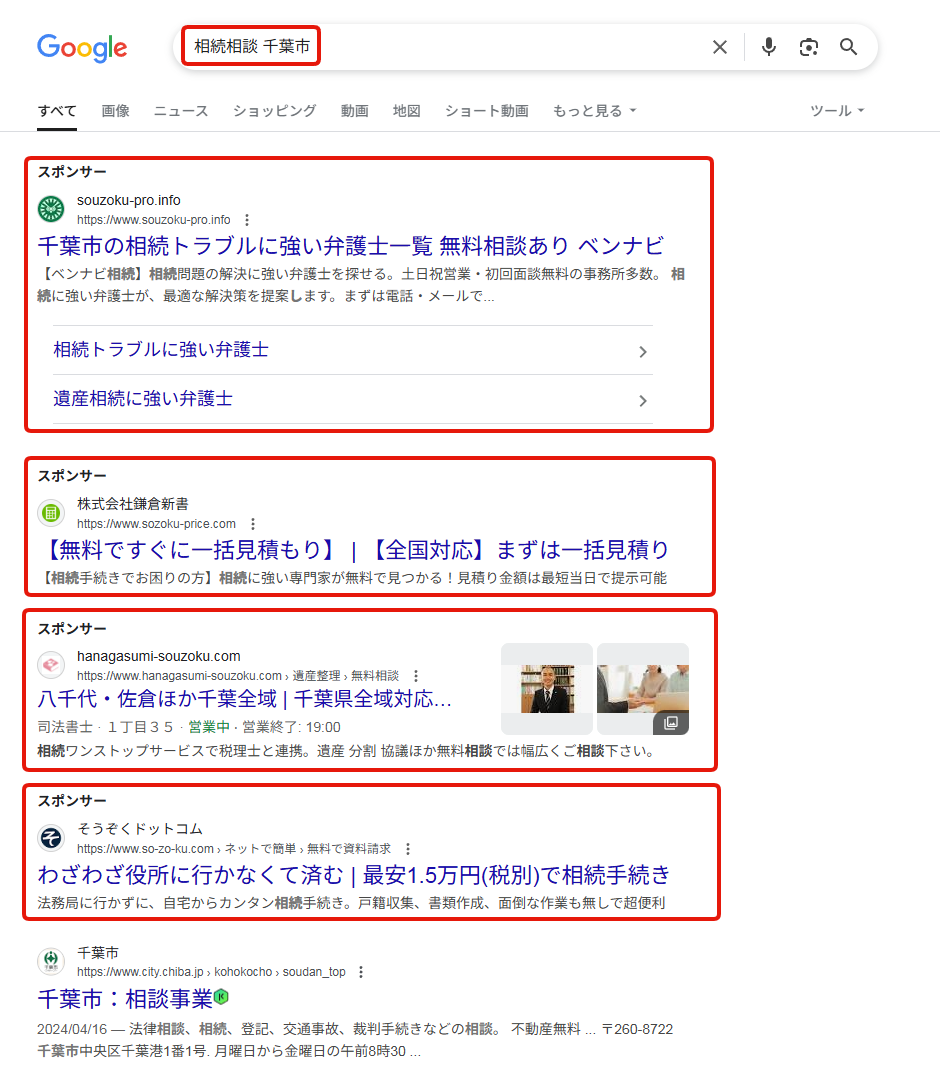Screen dimensions: 940x1082
Task: Click the green badge after 千葉市：相談事業
Action: pos(222,997)
